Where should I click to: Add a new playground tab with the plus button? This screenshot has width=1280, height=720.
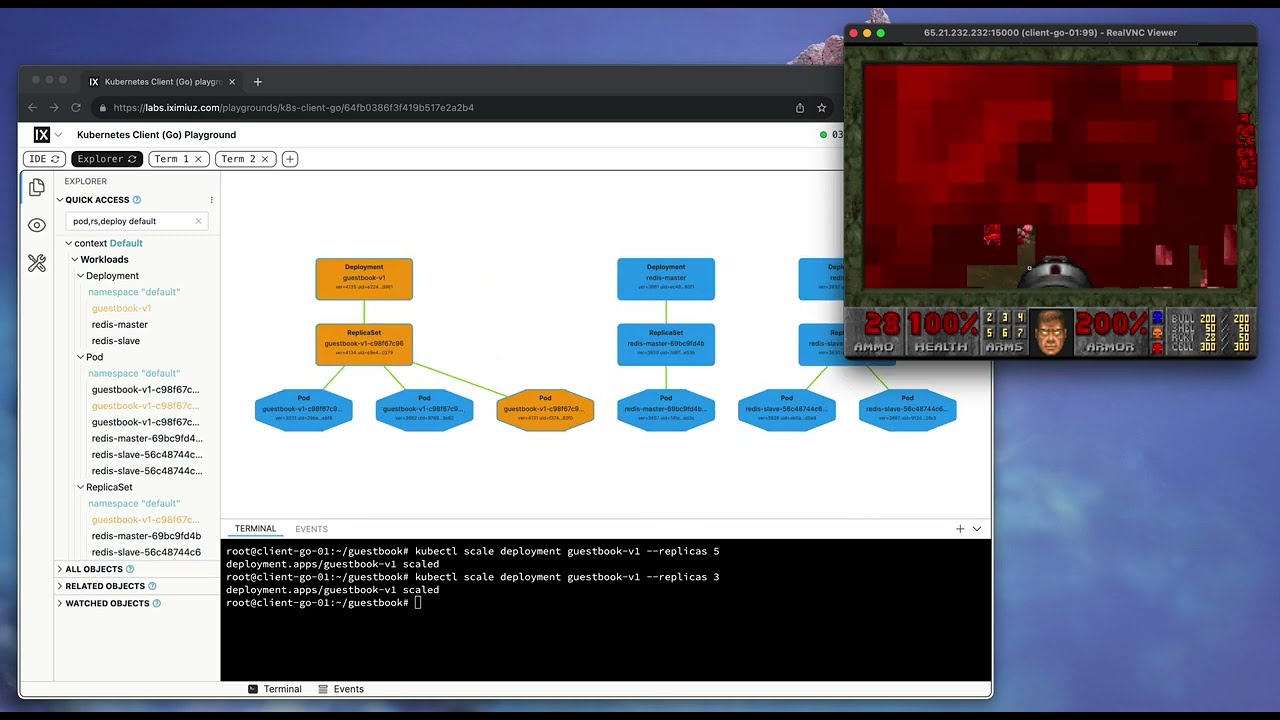290,159
